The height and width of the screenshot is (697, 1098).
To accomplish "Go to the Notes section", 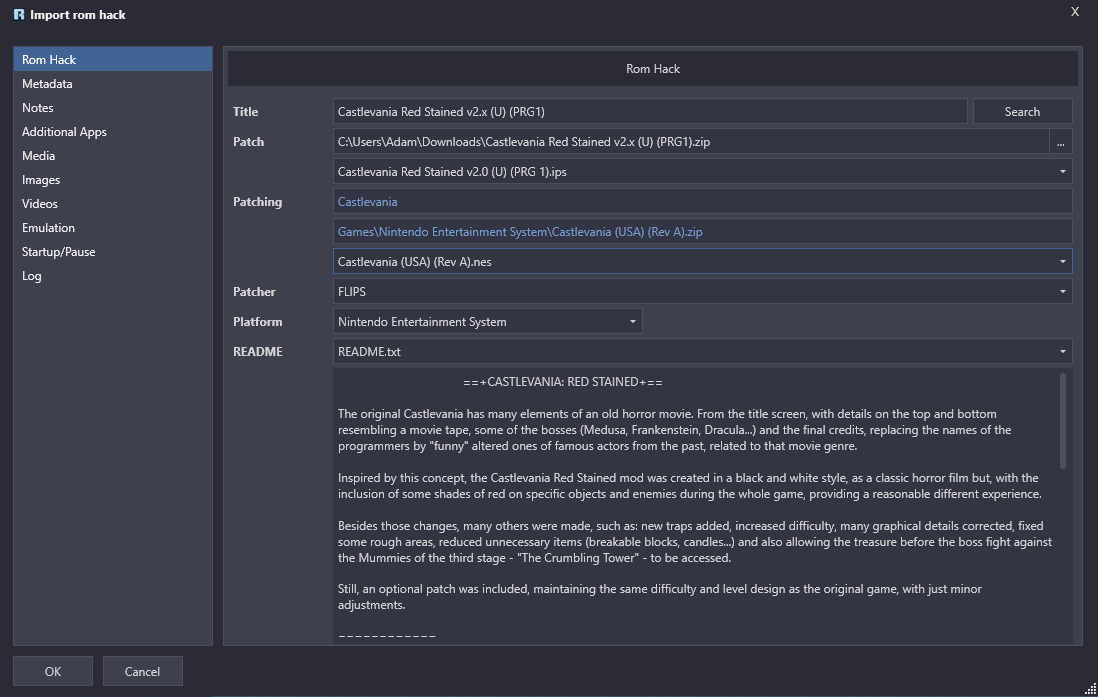I will 113,108.
